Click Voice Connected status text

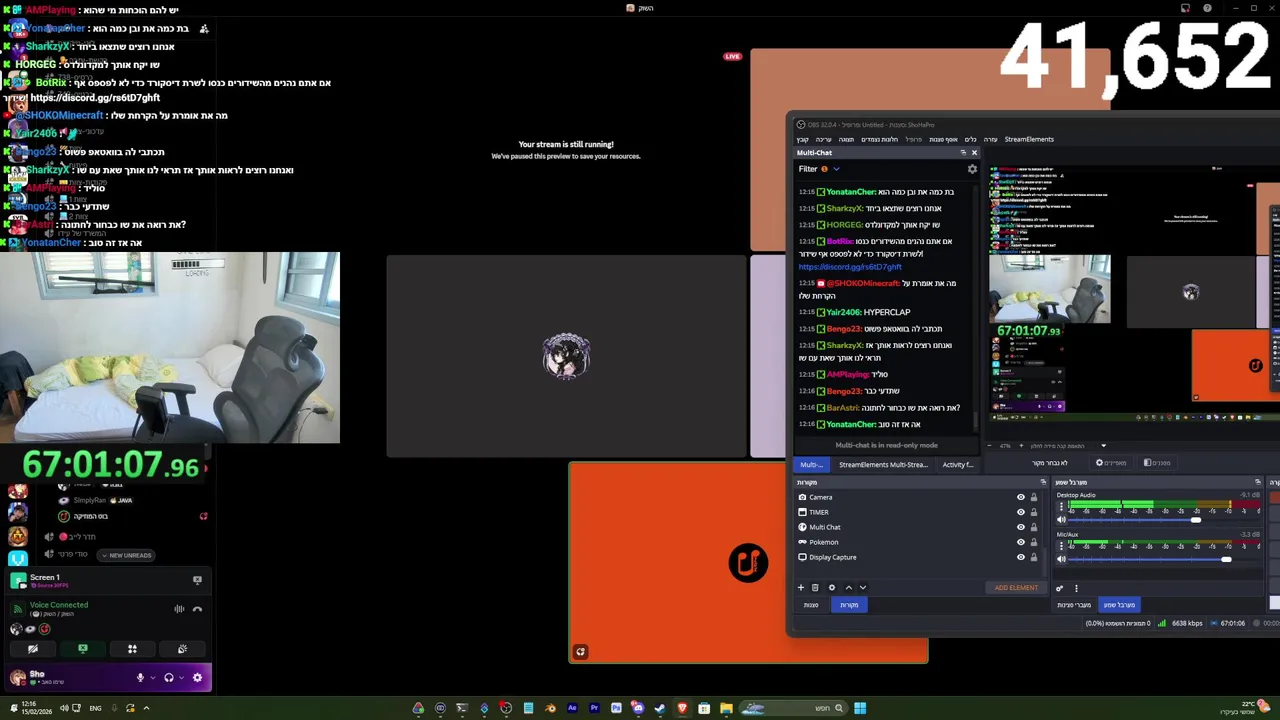coord(59,605)
